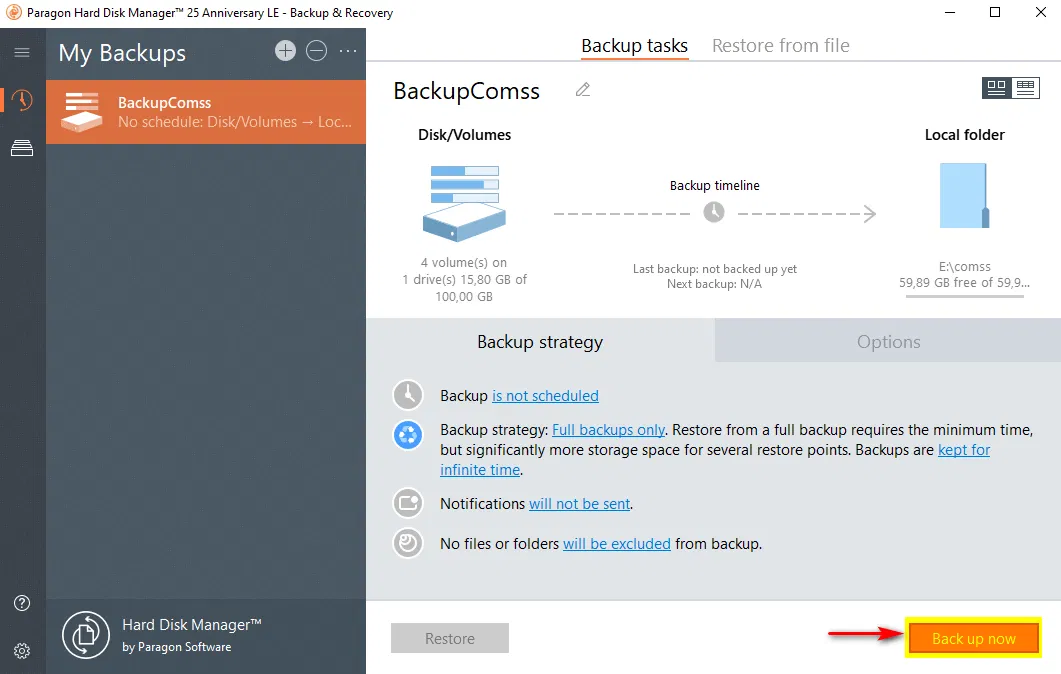
Task: Select the BackupComss job in list
Action: (206, 112)
